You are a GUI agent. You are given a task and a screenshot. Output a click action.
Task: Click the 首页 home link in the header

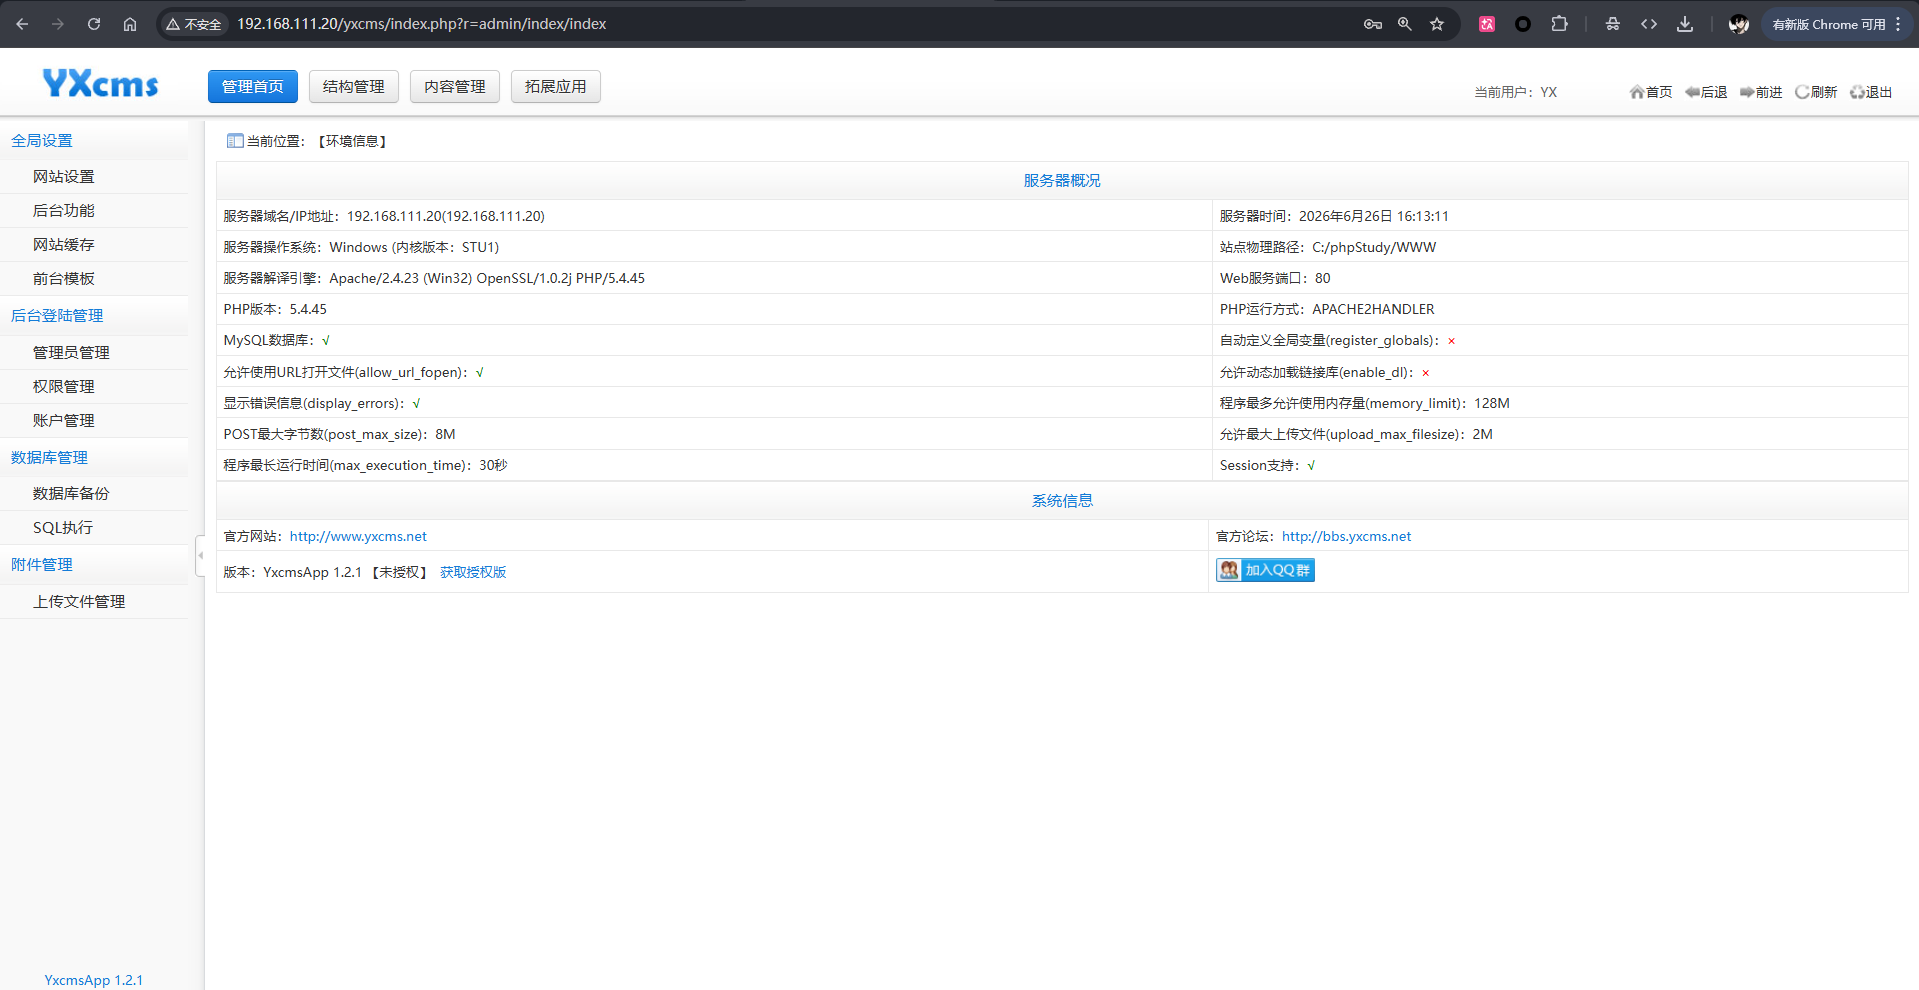tap(1651, 92)
